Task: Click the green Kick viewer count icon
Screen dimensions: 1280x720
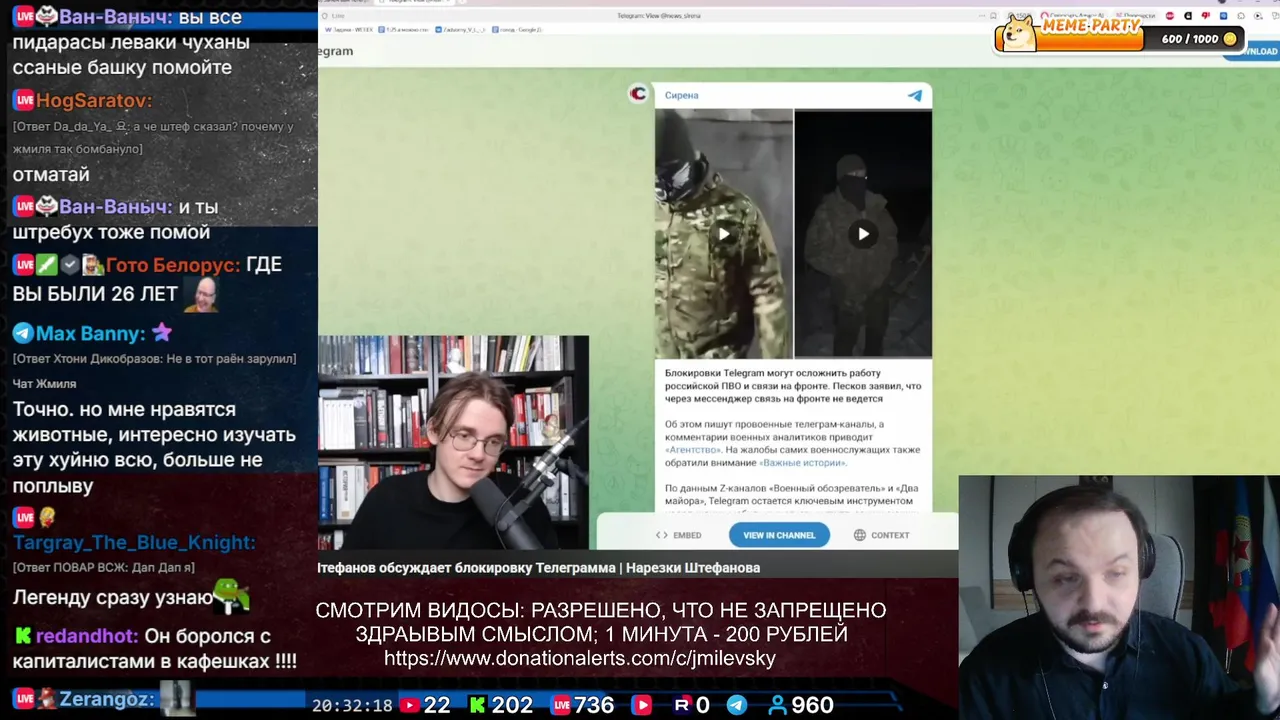Action: tap(477, 705)
